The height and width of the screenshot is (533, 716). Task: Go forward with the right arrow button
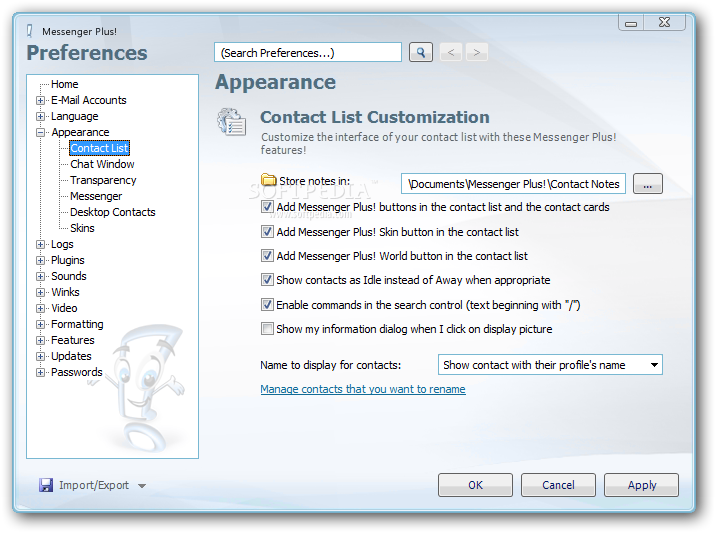(477, 53)
